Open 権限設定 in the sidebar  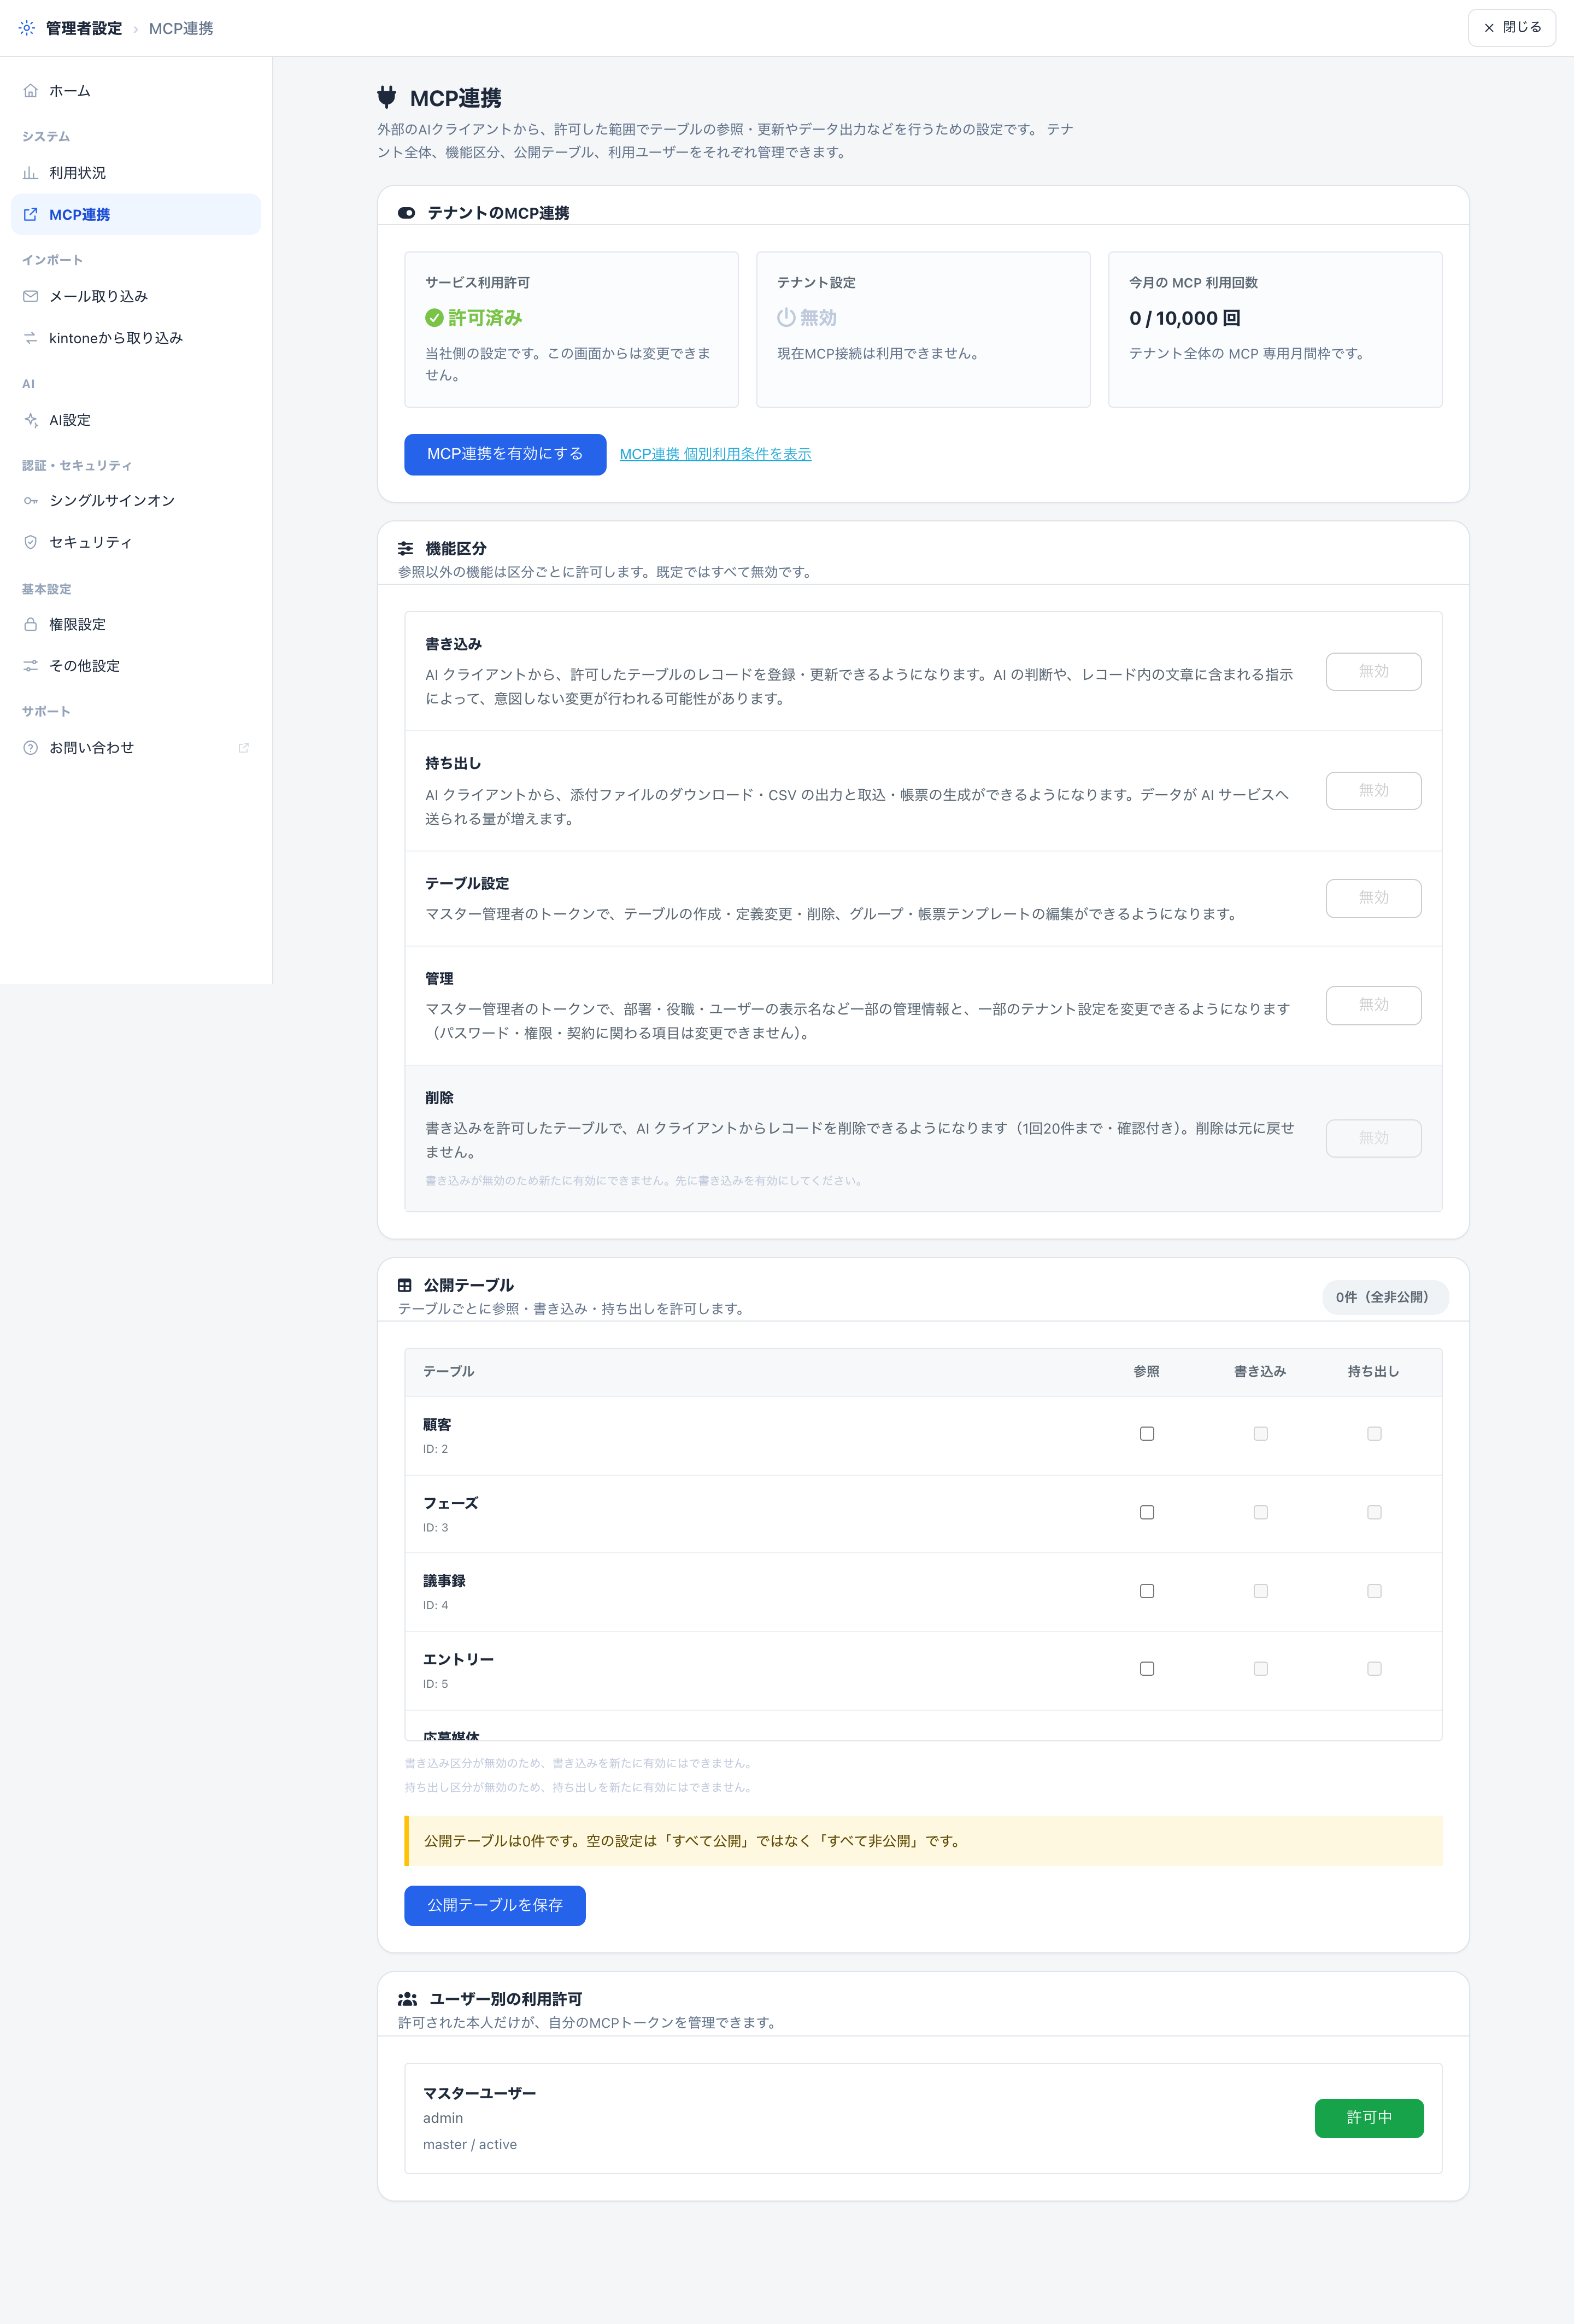coord(136,624)
